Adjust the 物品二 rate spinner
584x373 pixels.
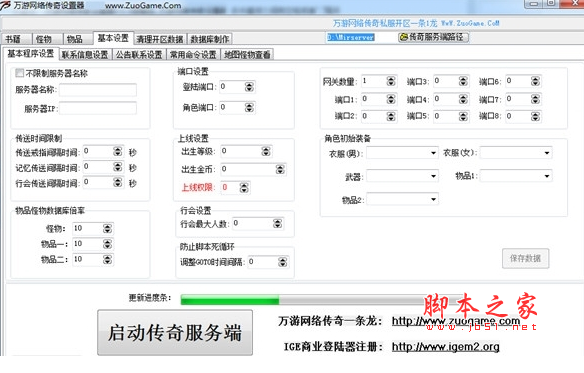tap(107, 259)
